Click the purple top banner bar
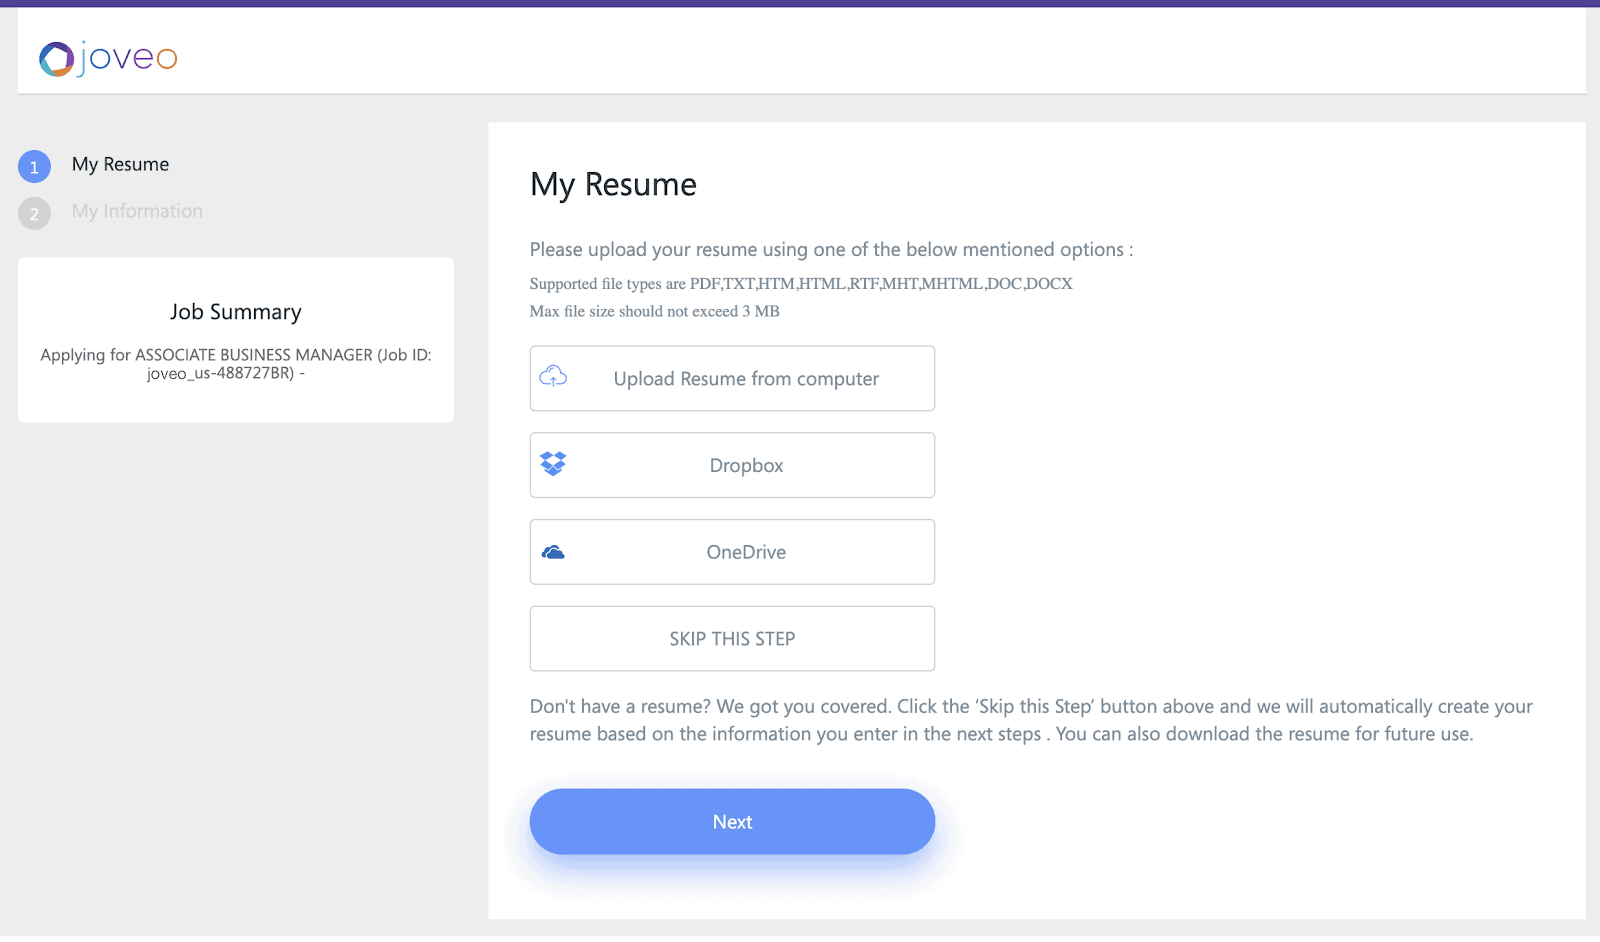The image size is (1600, 942). point(800,5)
